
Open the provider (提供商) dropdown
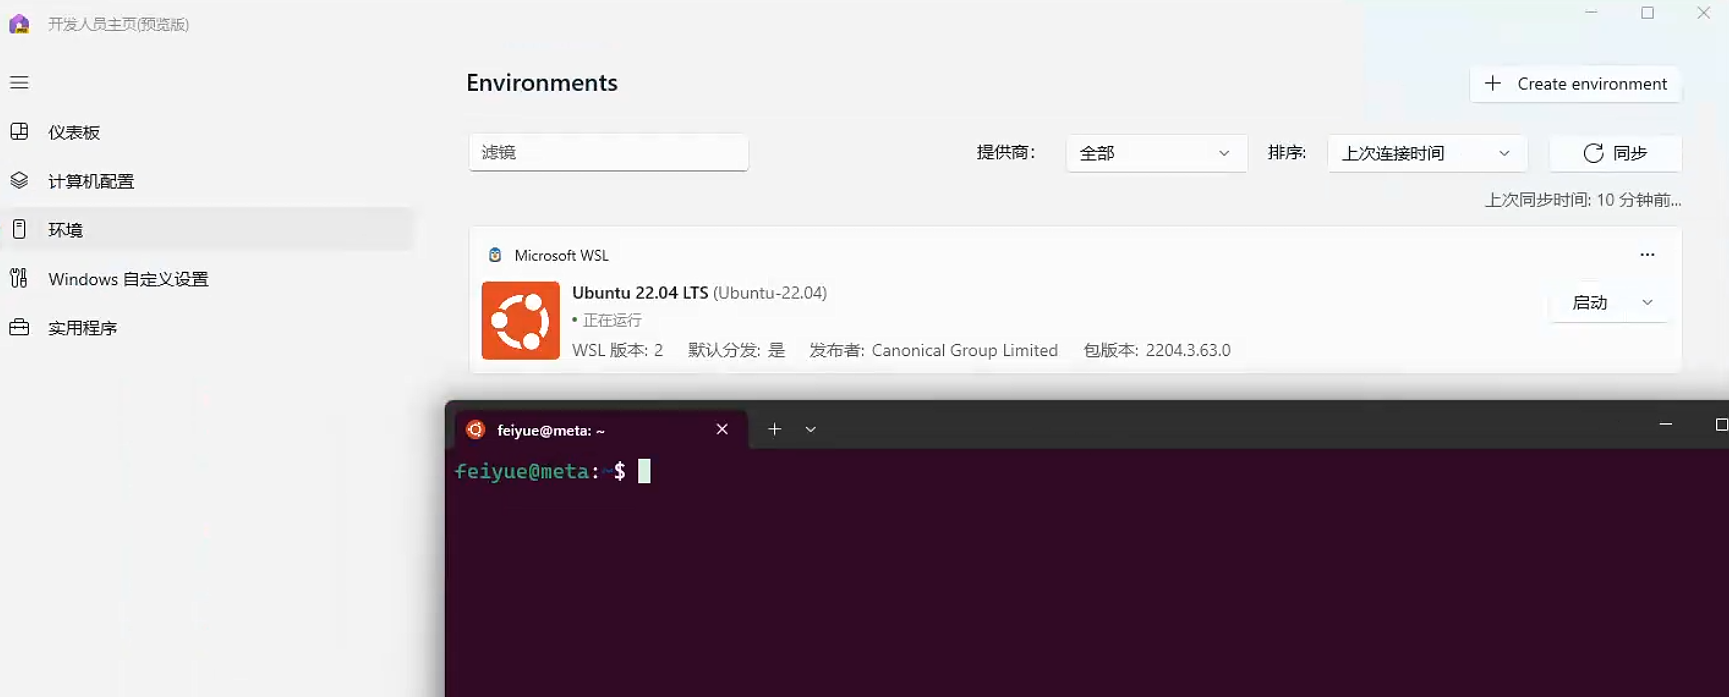pyautogui.click(x=1155, y=153)
